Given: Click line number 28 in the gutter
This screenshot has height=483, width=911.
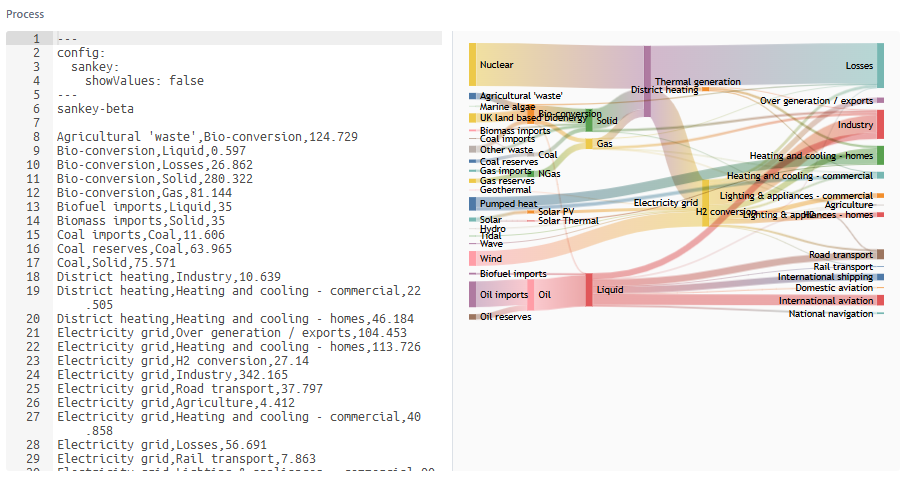Looking at the screenshot, I should [32, 444].
